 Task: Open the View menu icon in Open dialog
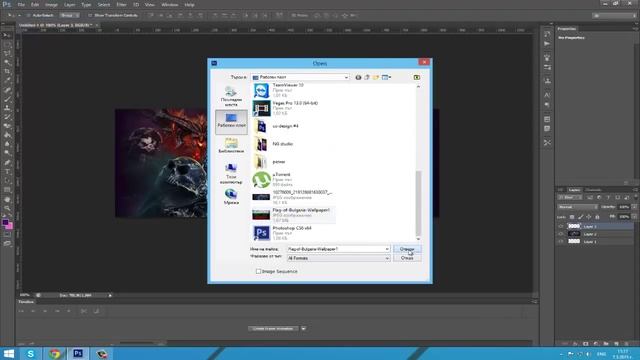(386, 77)
